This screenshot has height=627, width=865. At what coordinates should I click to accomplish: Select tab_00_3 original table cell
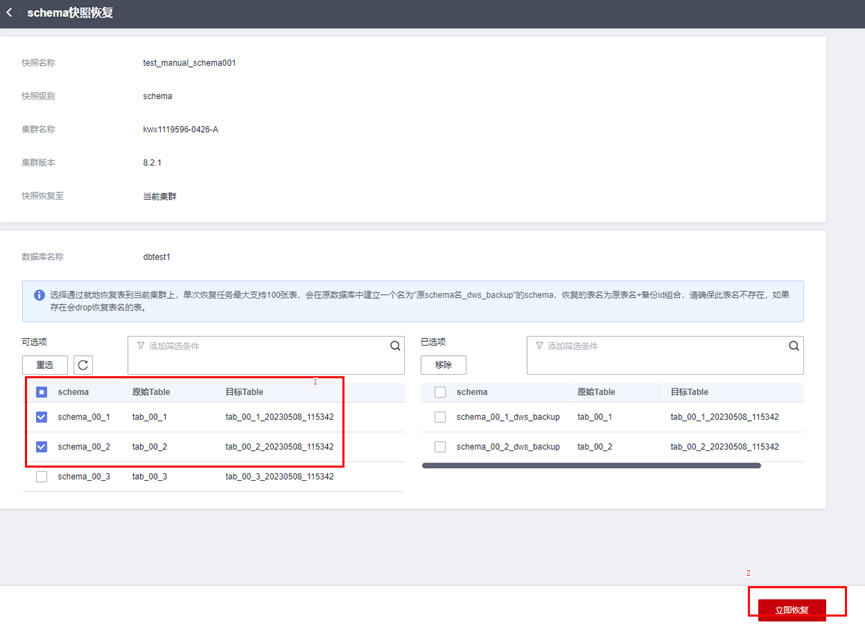[149, 476]
